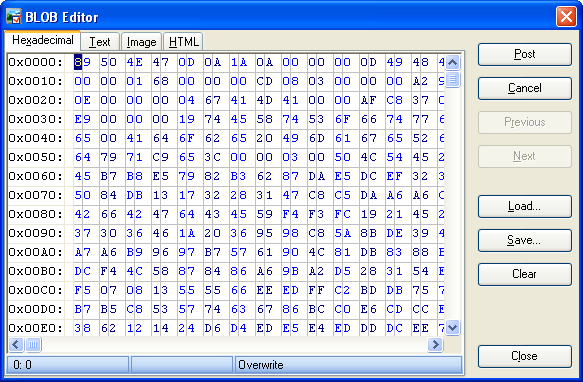Select byte C5 in row 0x0070
This screenshot has width=583, height=382.
(x=342, y=195)
